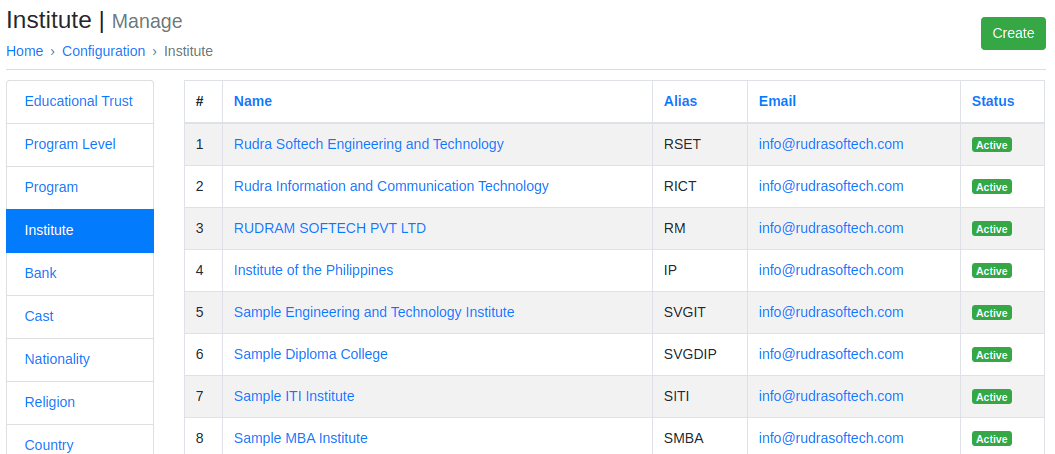Open Nationality sidebar item
The height and width of the screenshot is (454, 1055).
click(57, 359)
